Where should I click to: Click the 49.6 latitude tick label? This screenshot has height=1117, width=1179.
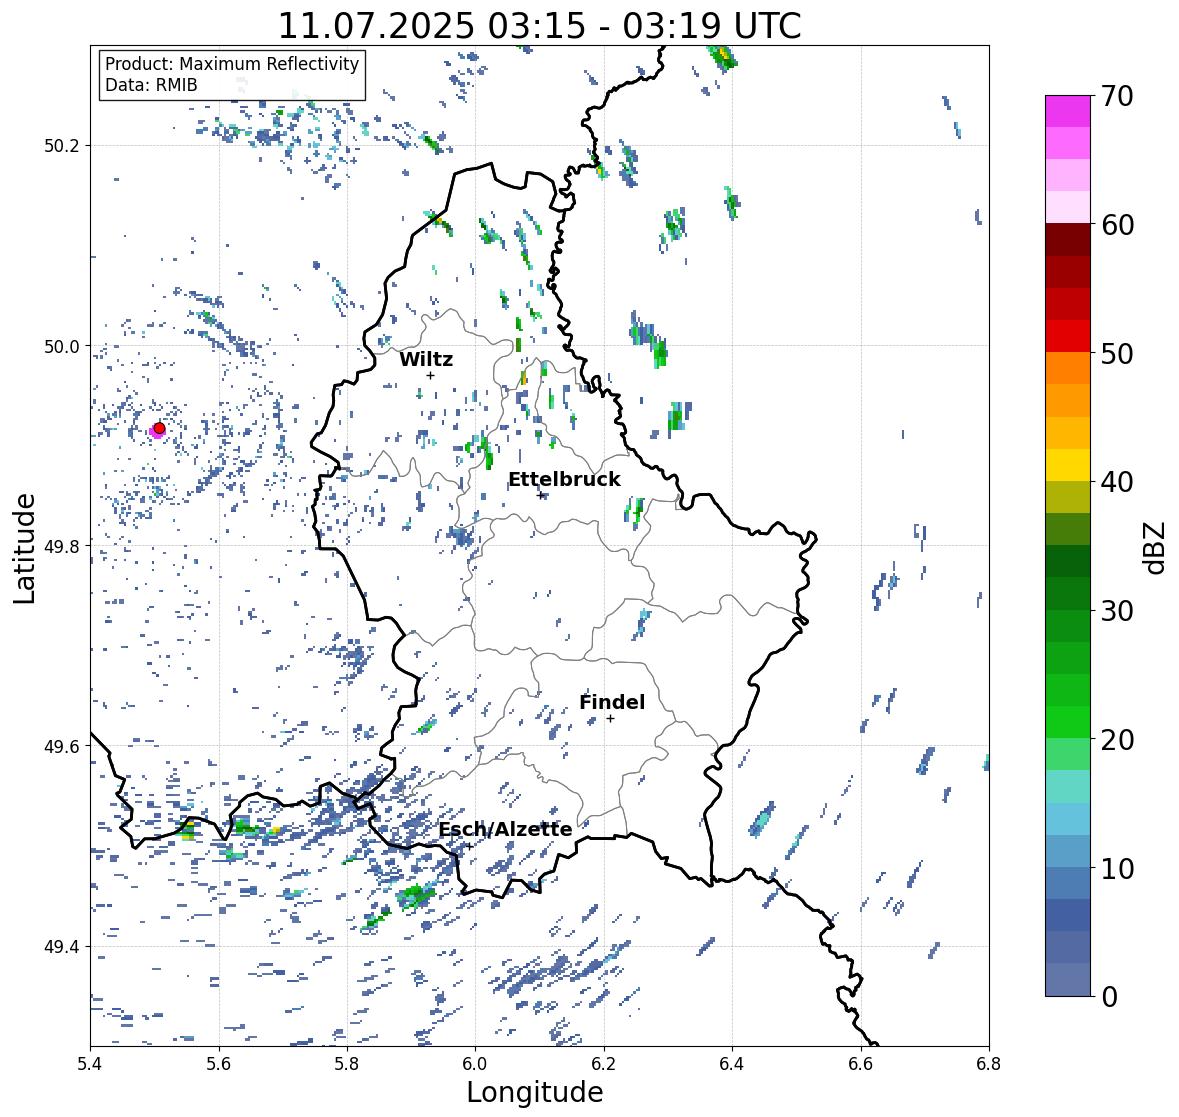62,746
